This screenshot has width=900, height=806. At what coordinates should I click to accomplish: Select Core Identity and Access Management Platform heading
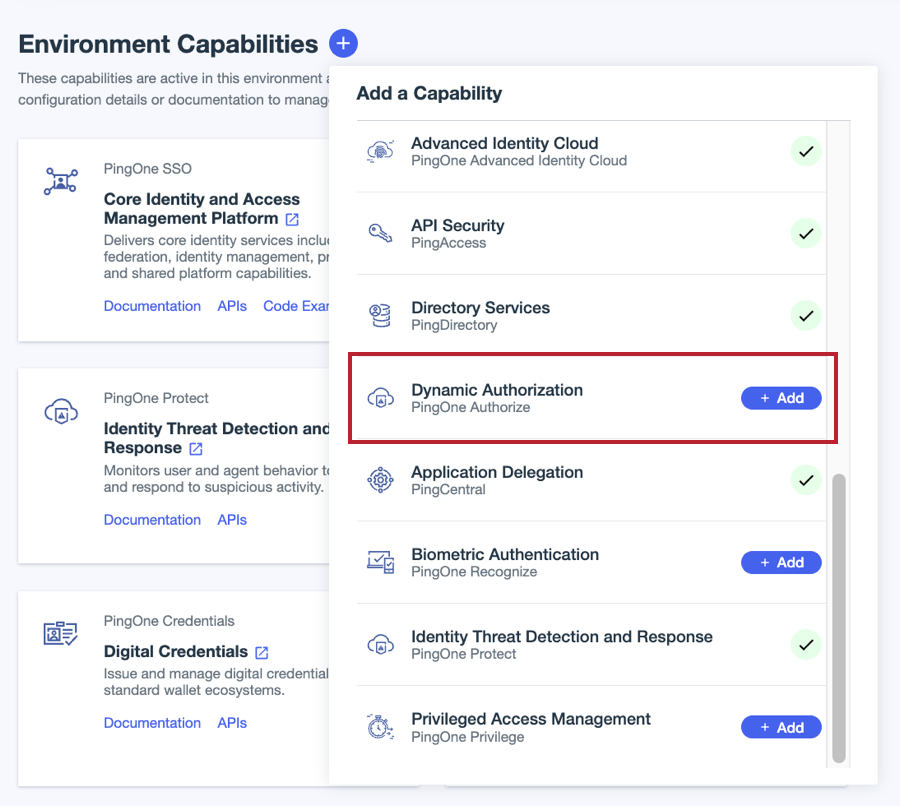tap(201, 209)
